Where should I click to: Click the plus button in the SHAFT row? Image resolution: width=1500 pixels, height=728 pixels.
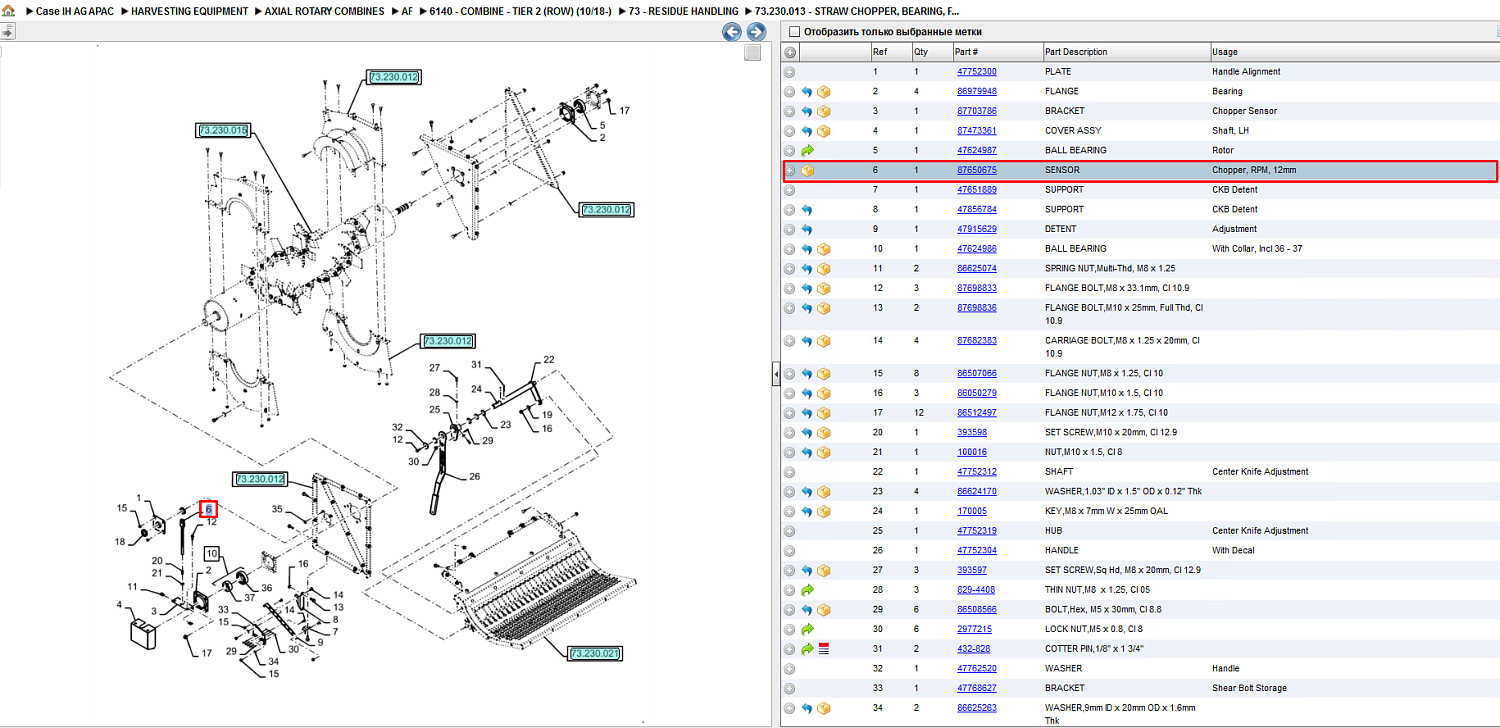(790, 472)
